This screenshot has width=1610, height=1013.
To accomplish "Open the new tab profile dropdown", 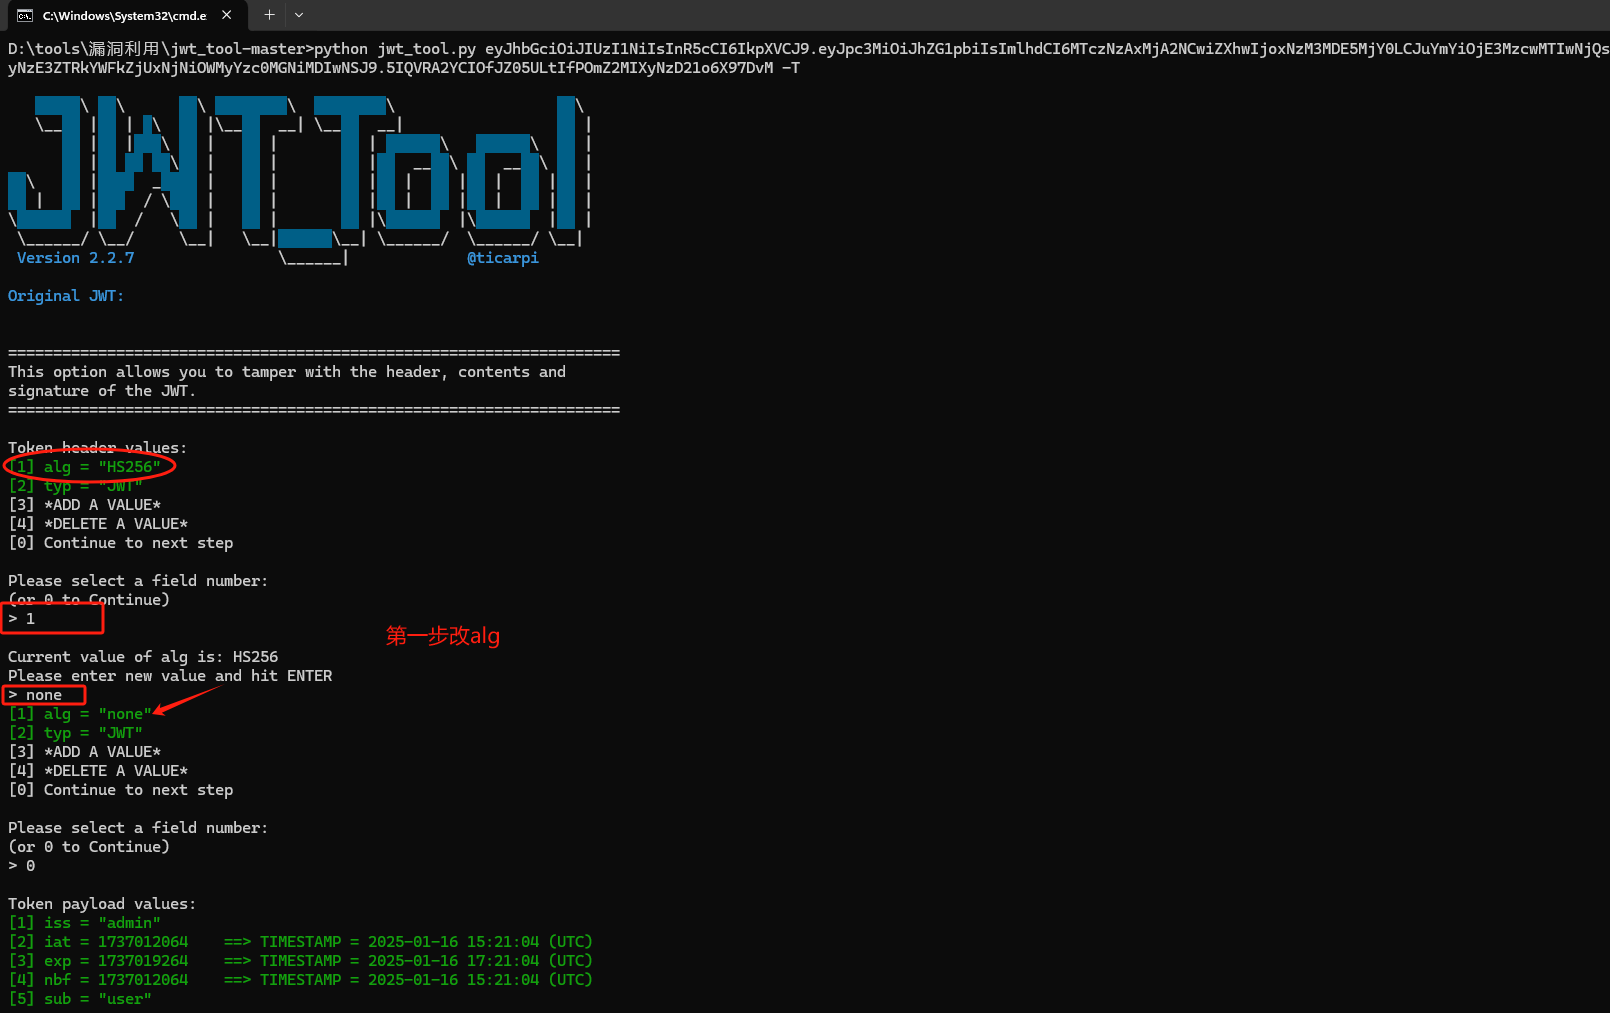I will pos(299,15).
